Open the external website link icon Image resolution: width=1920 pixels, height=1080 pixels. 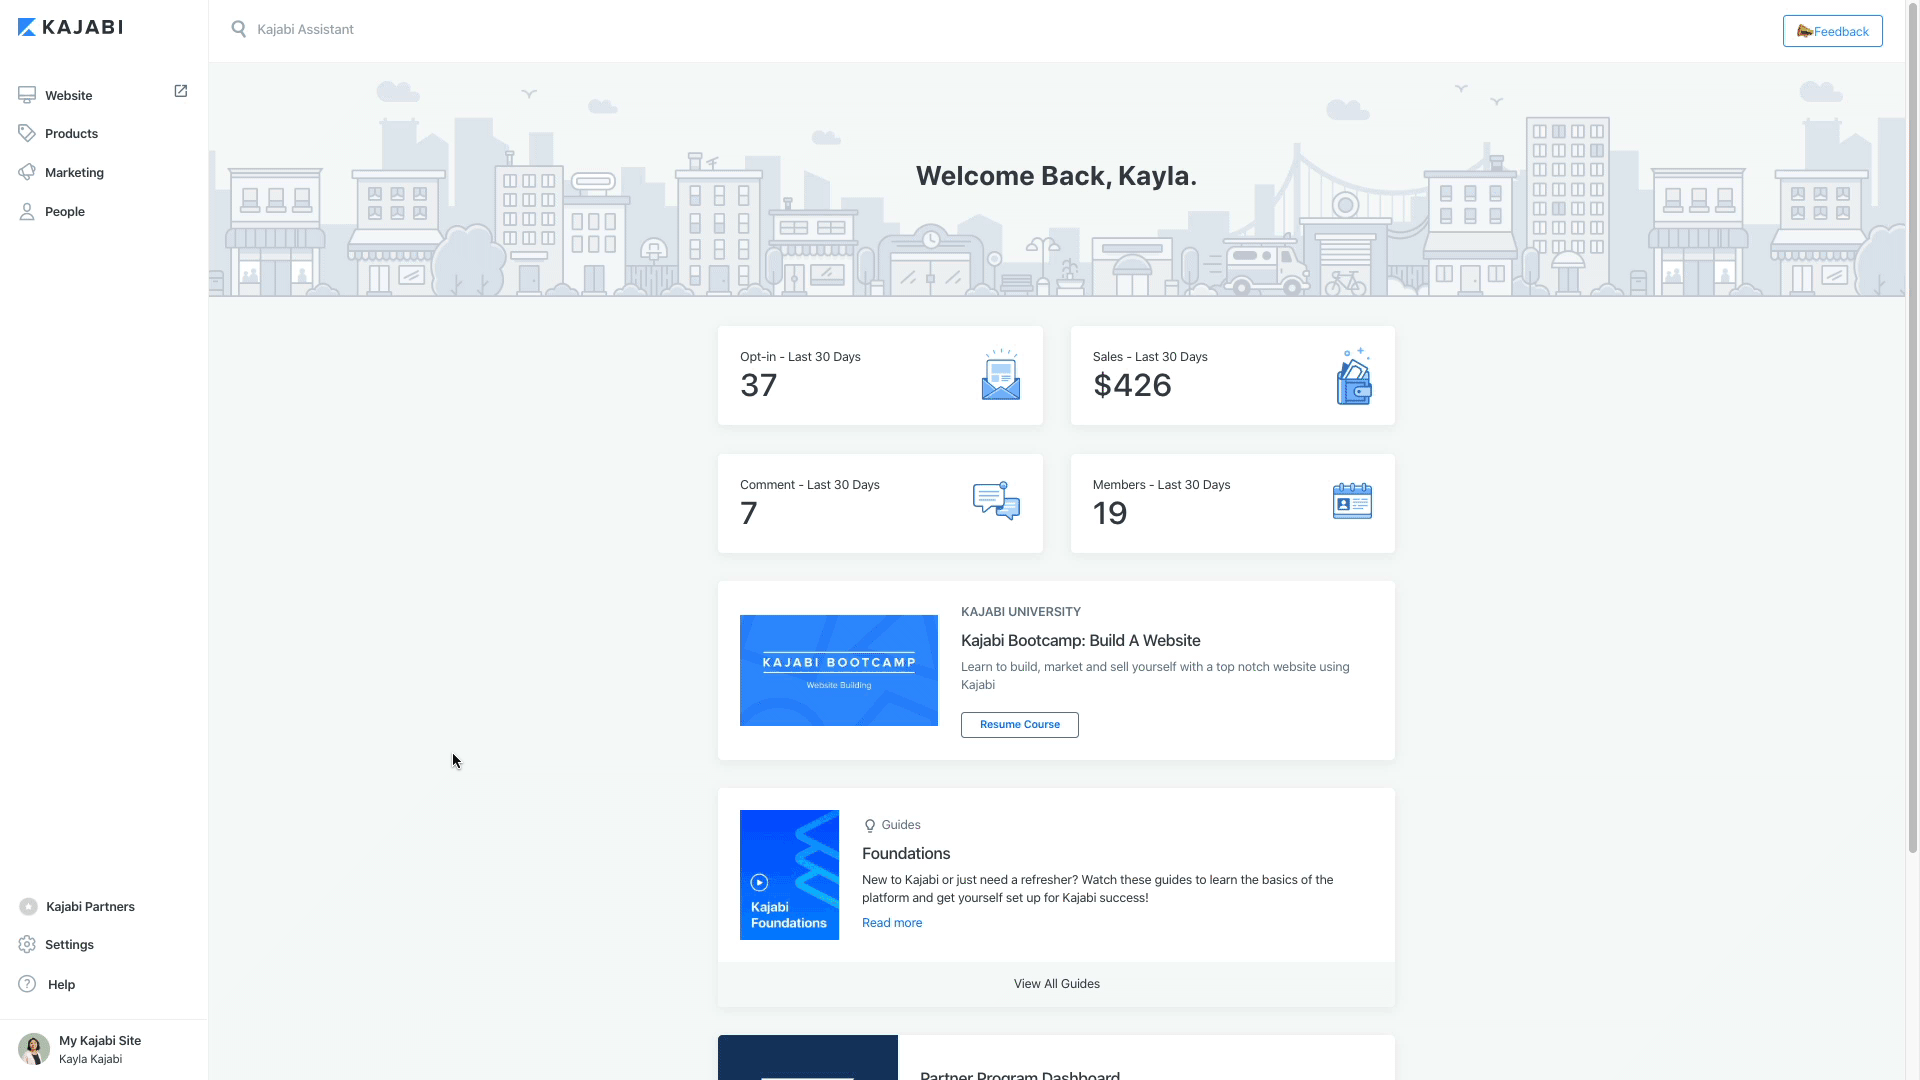click(181, 91)
